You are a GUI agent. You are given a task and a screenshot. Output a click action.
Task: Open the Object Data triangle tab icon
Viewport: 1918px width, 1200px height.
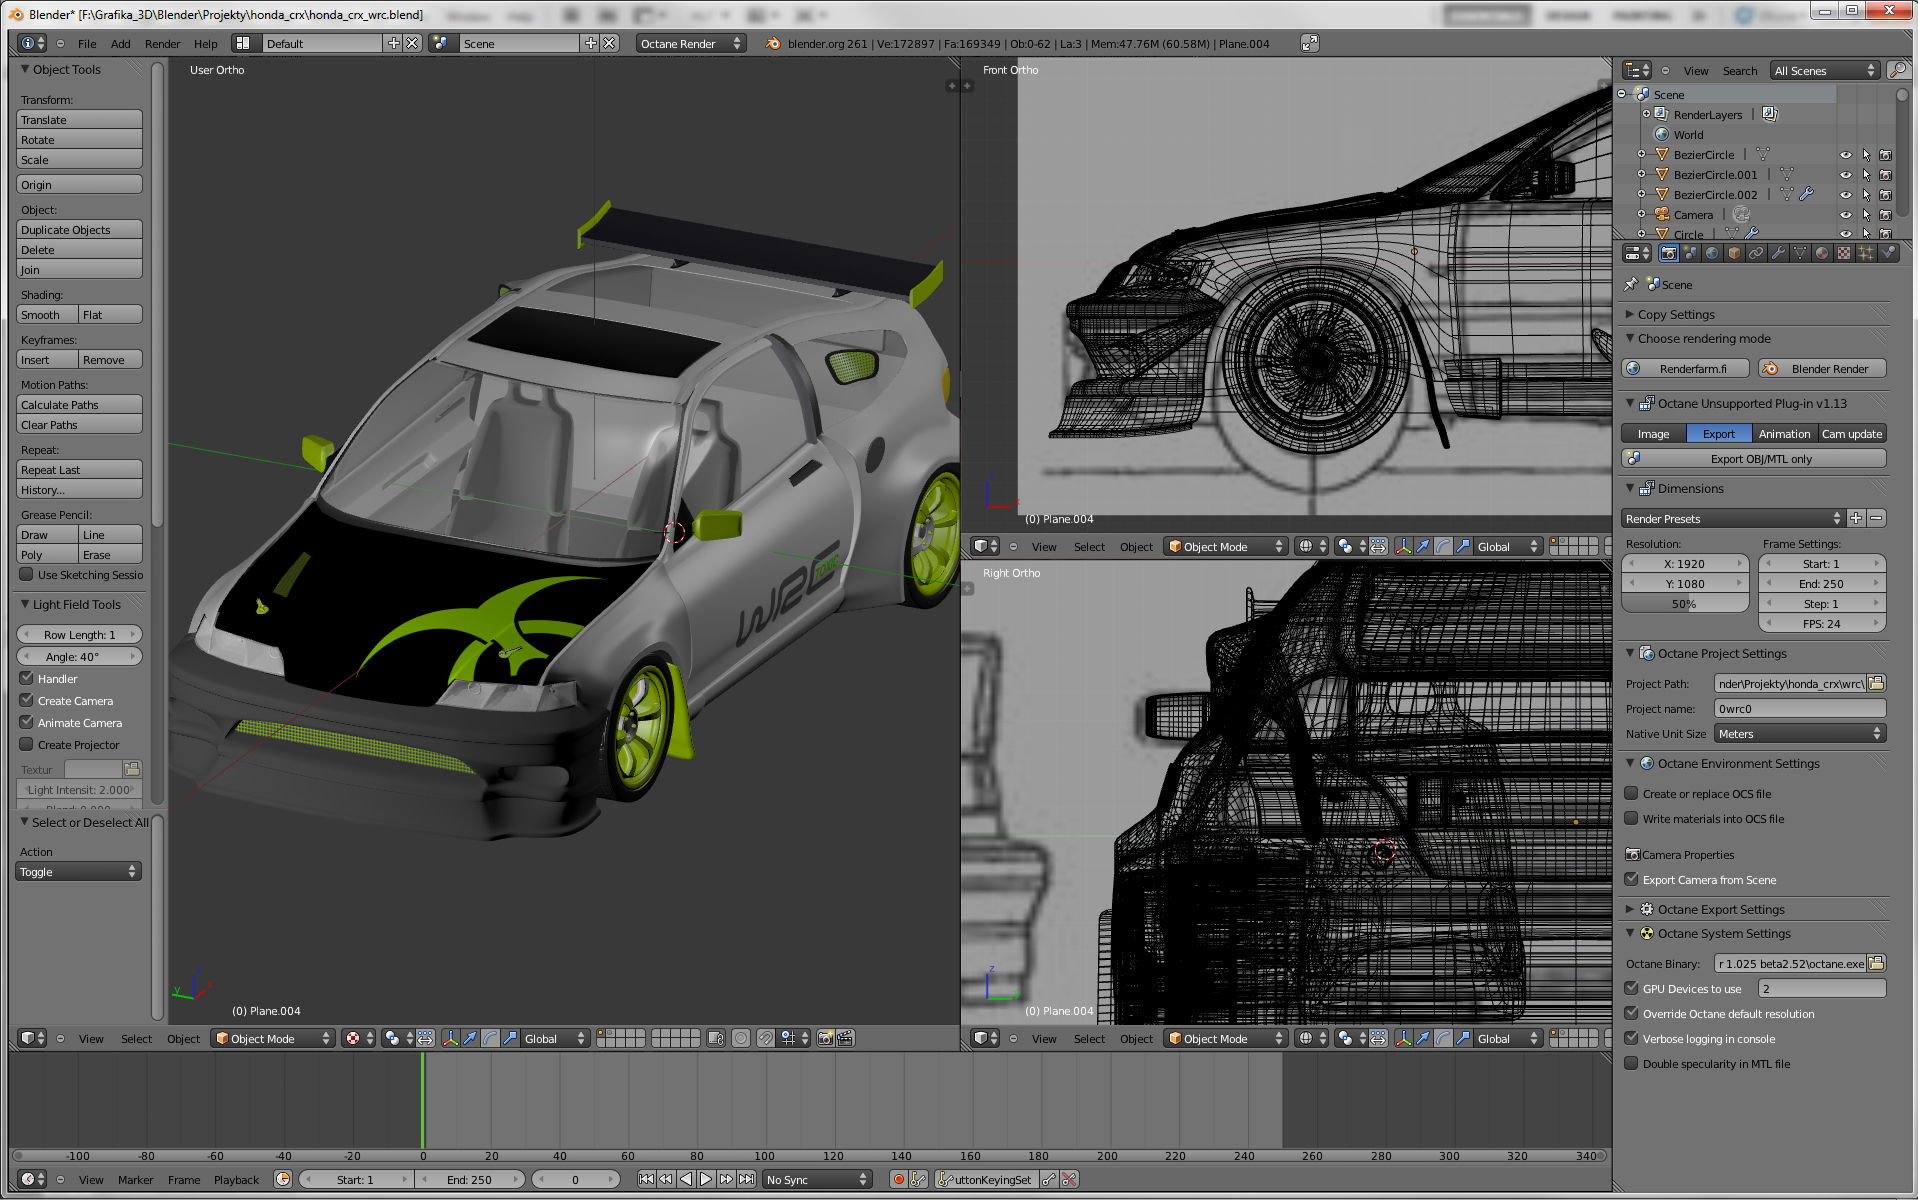coord(1800,254)
